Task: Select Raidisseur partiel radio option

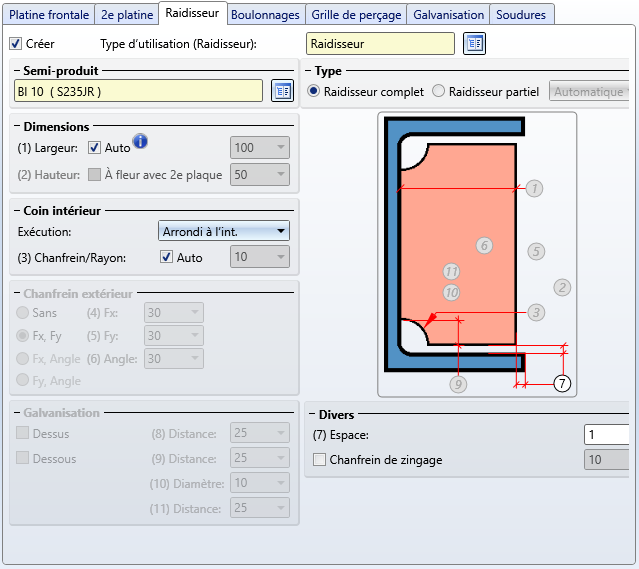Action: click(439, 91)
